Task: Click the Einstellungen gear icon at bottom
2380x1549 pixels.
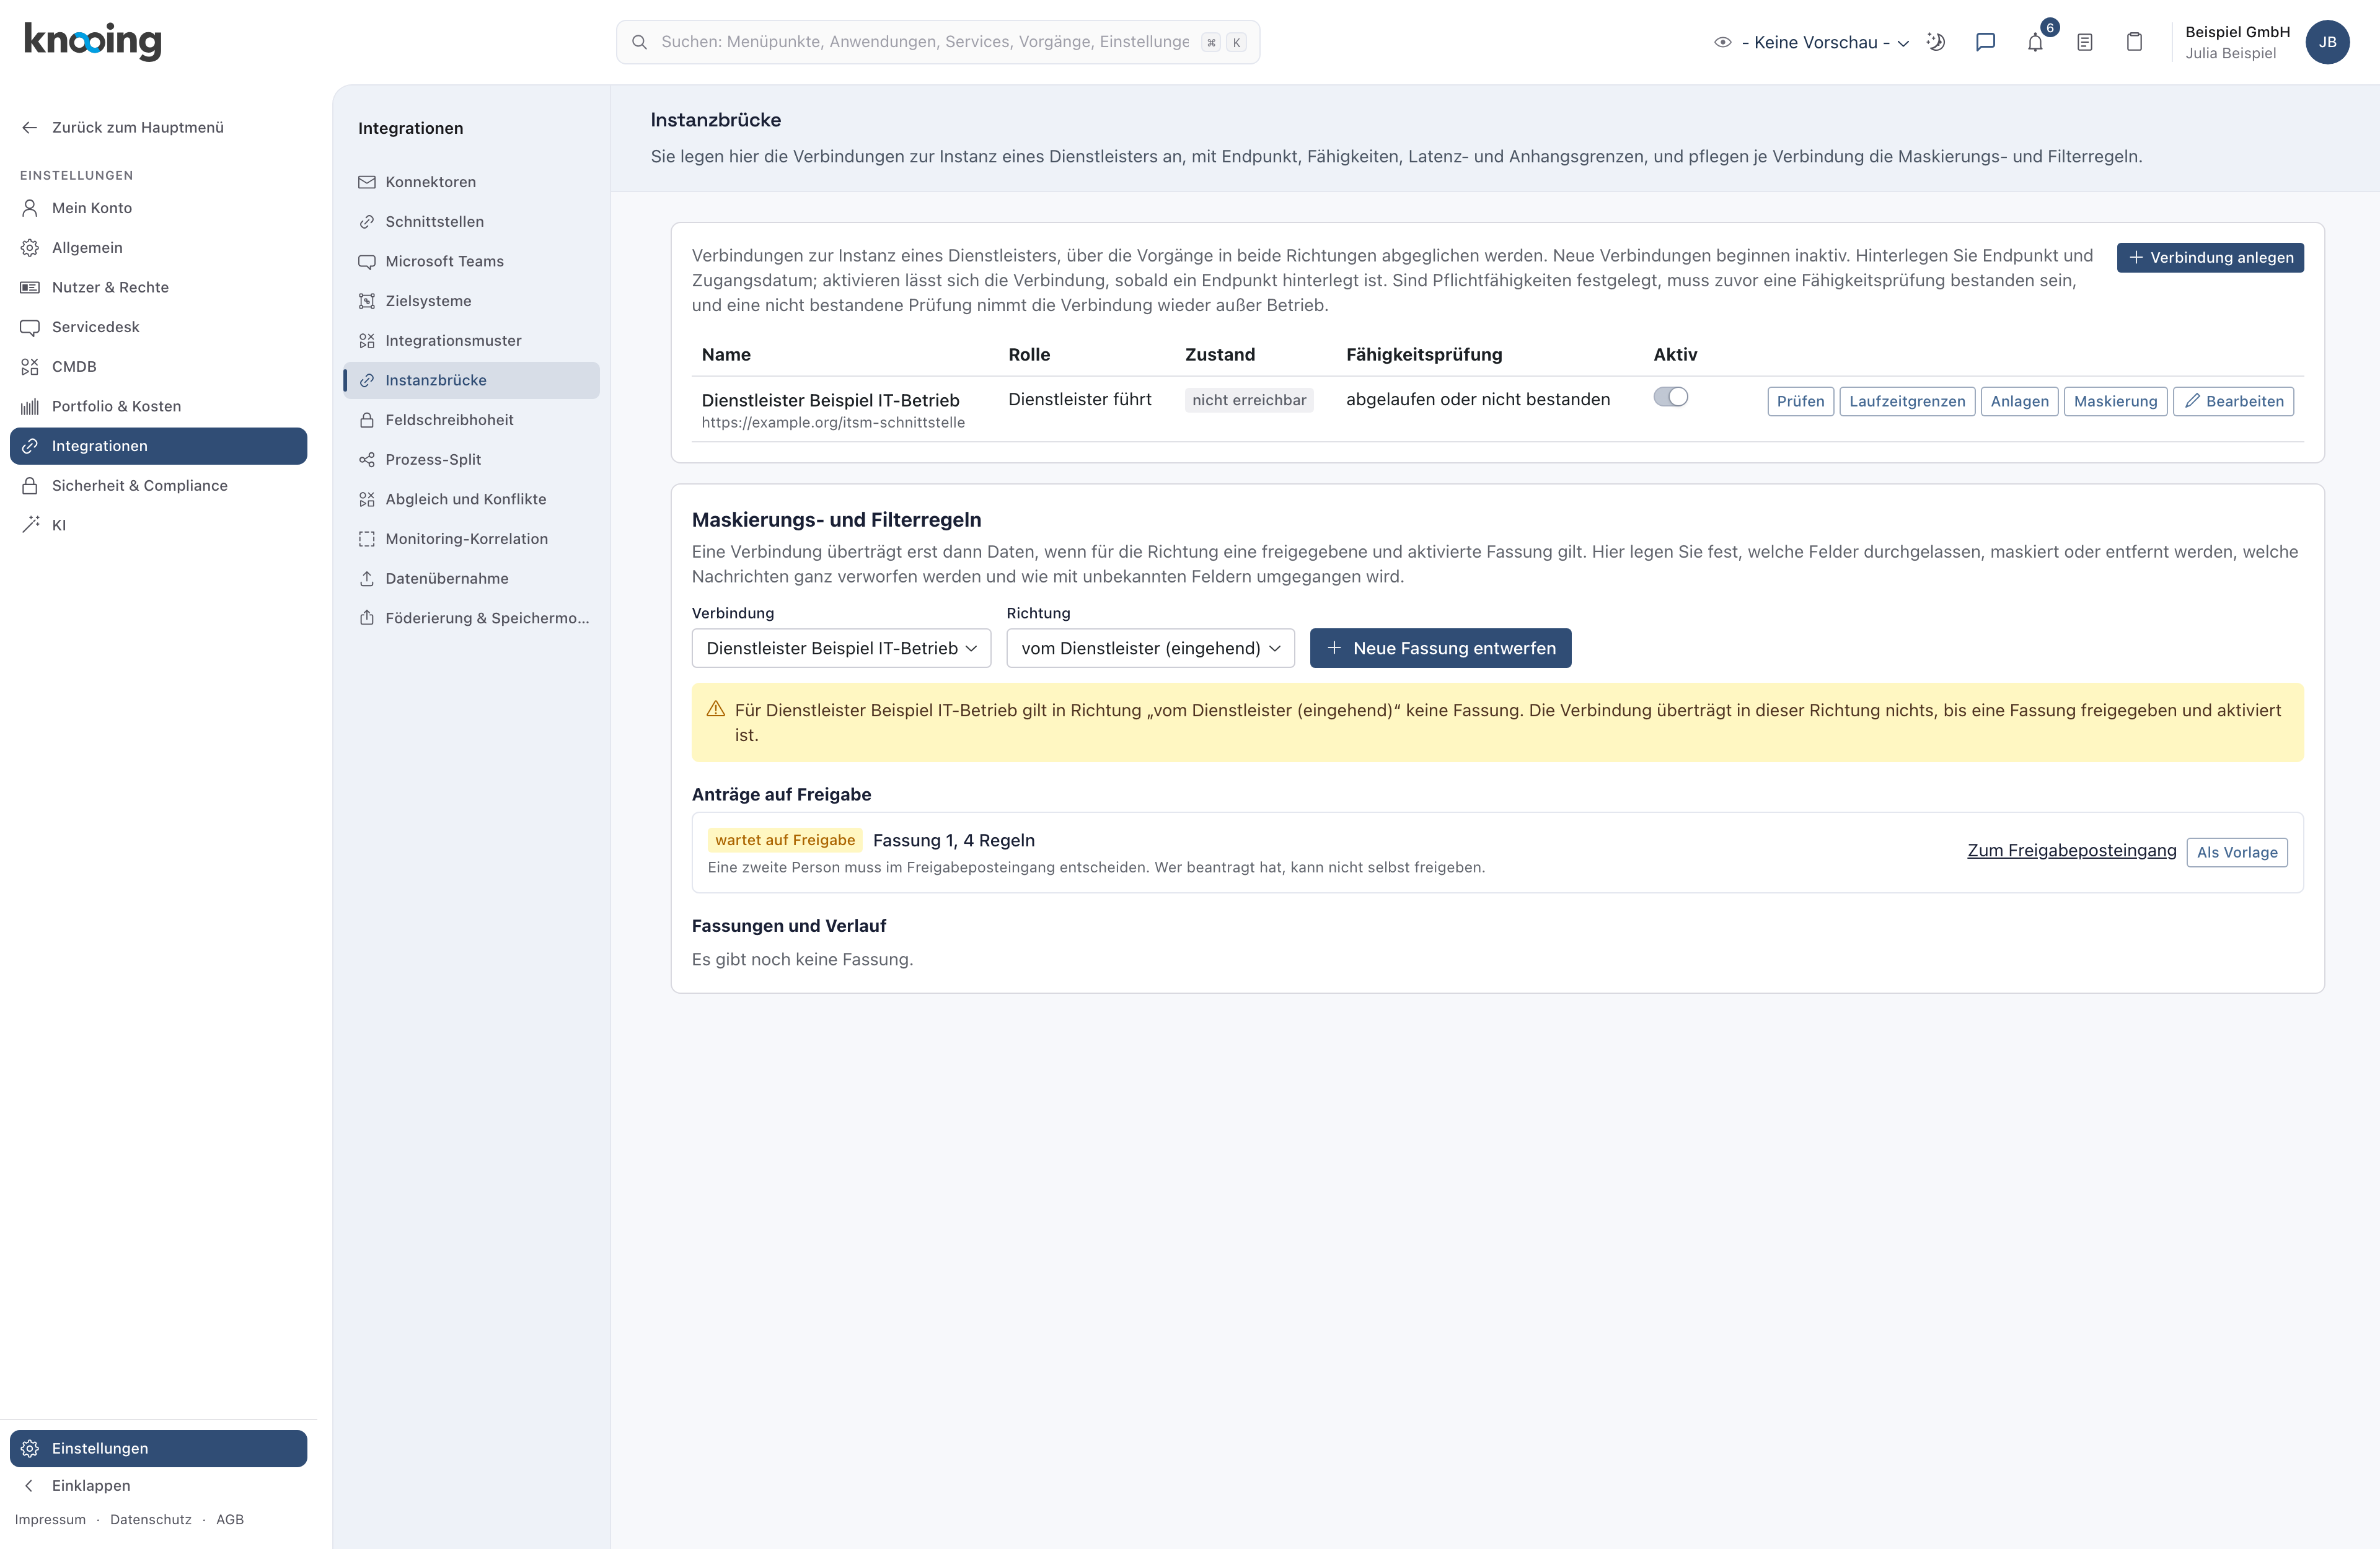Action: click(30, 1448)
